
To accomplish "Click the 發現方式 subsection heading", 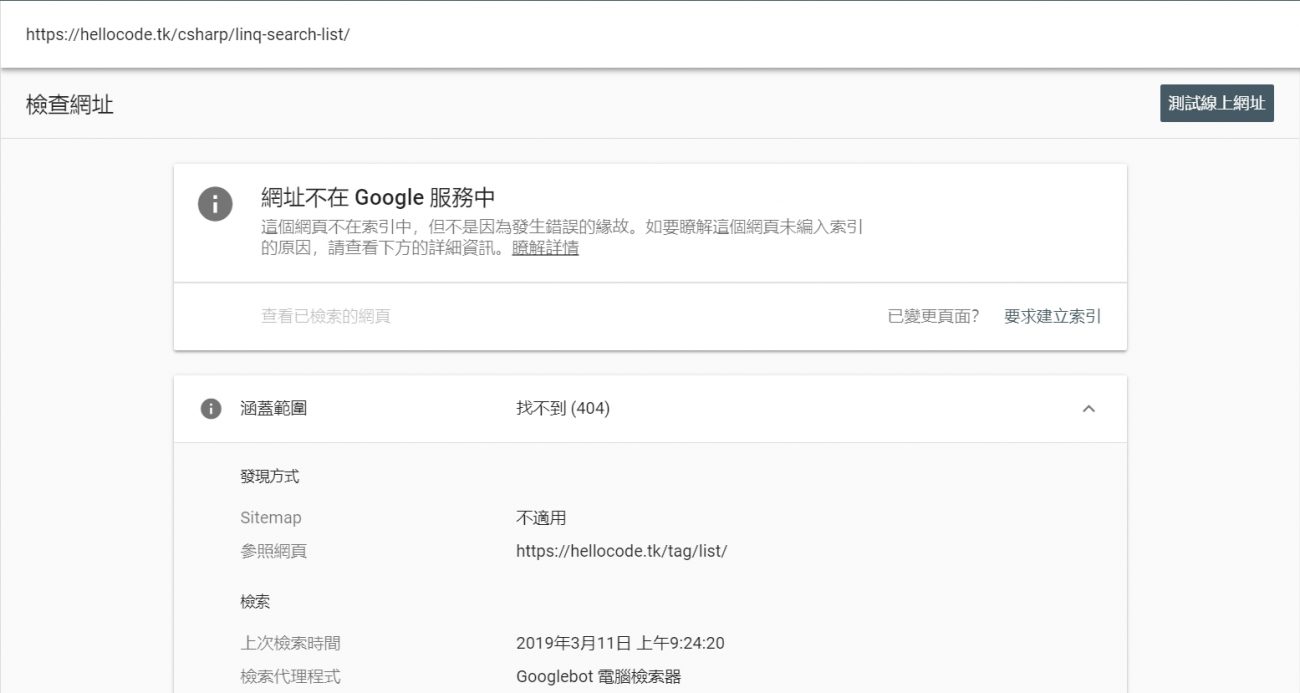I will [269, 476].
